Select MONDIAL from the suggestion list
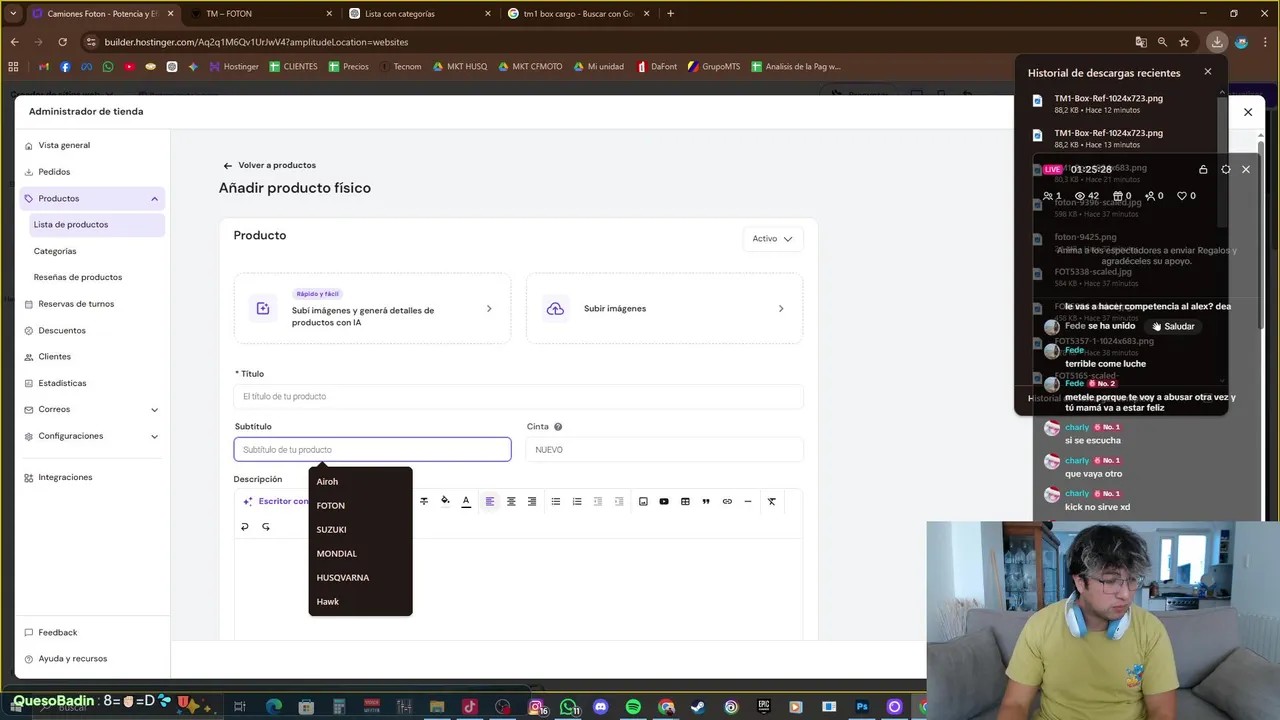 point(360,554)
